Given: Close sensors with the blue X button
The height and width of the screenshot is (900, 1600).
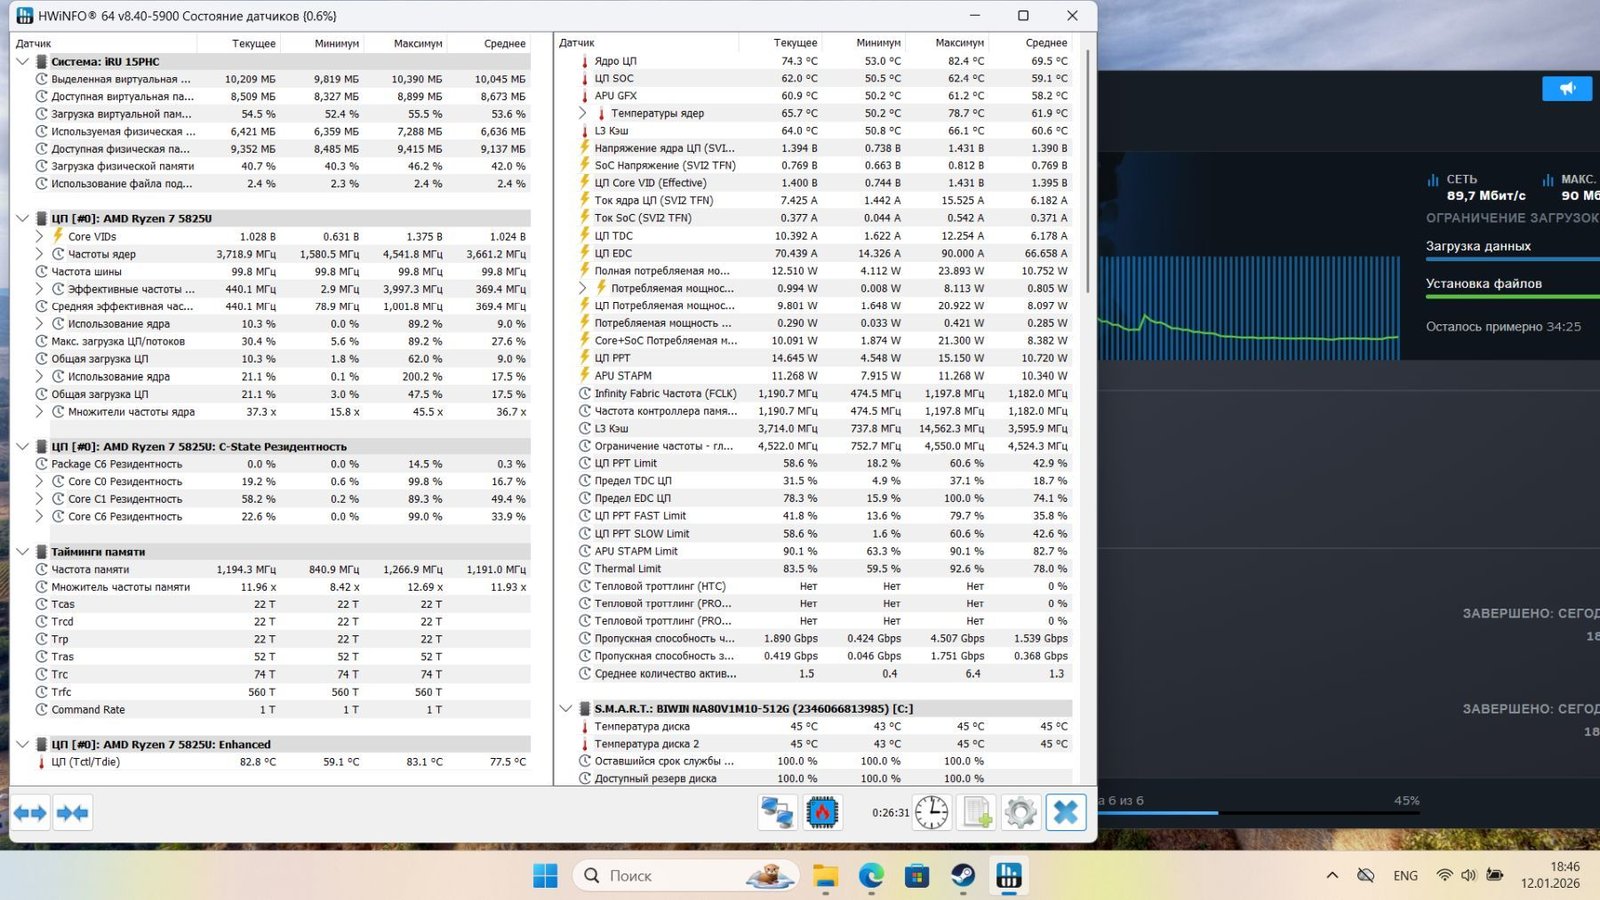Looking at the screenshot, I should tap(1066, 813).
